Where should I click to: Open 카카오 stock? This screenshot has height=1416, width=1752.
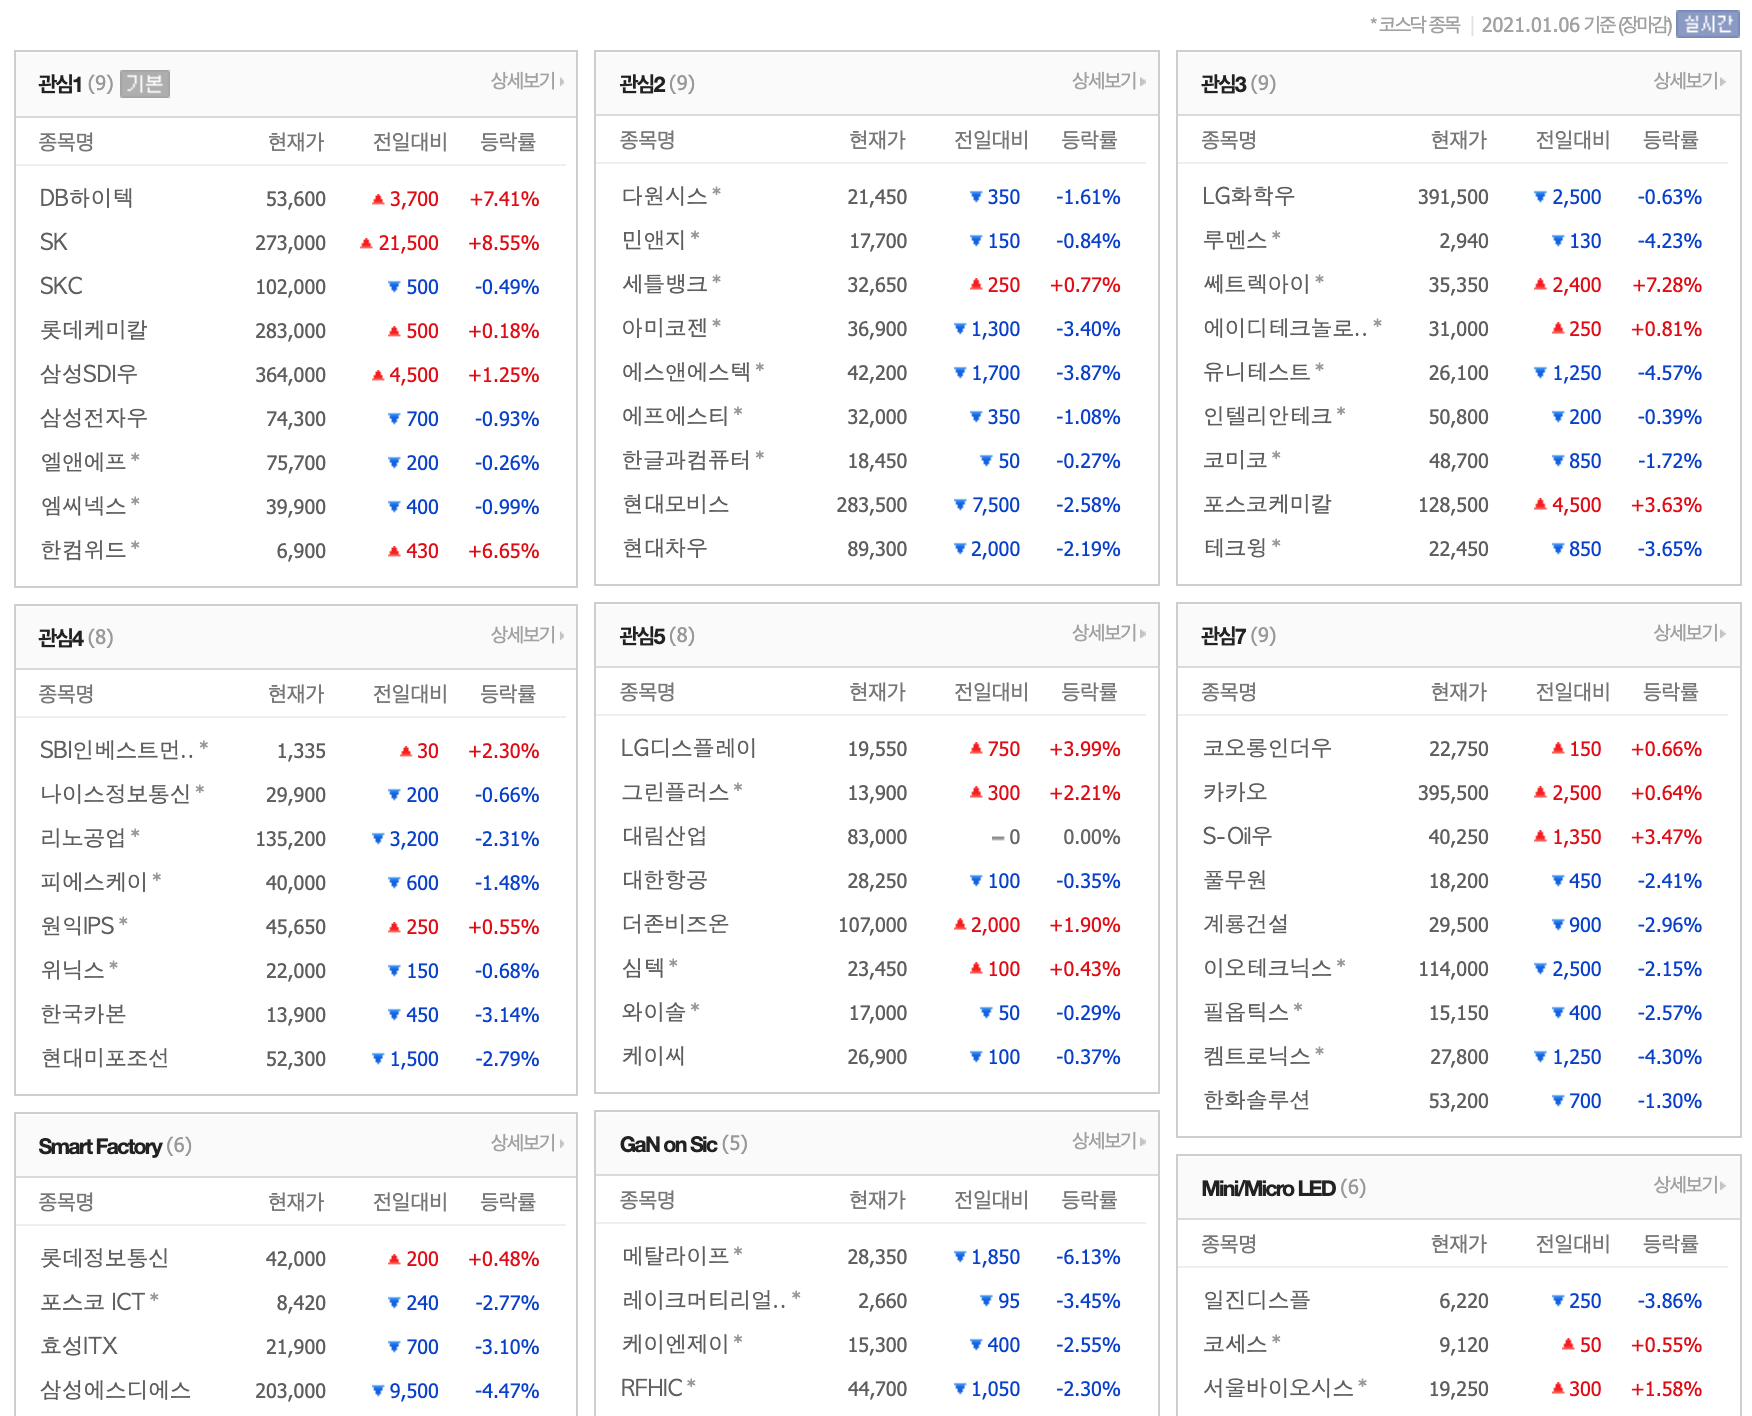[1235, 792]
